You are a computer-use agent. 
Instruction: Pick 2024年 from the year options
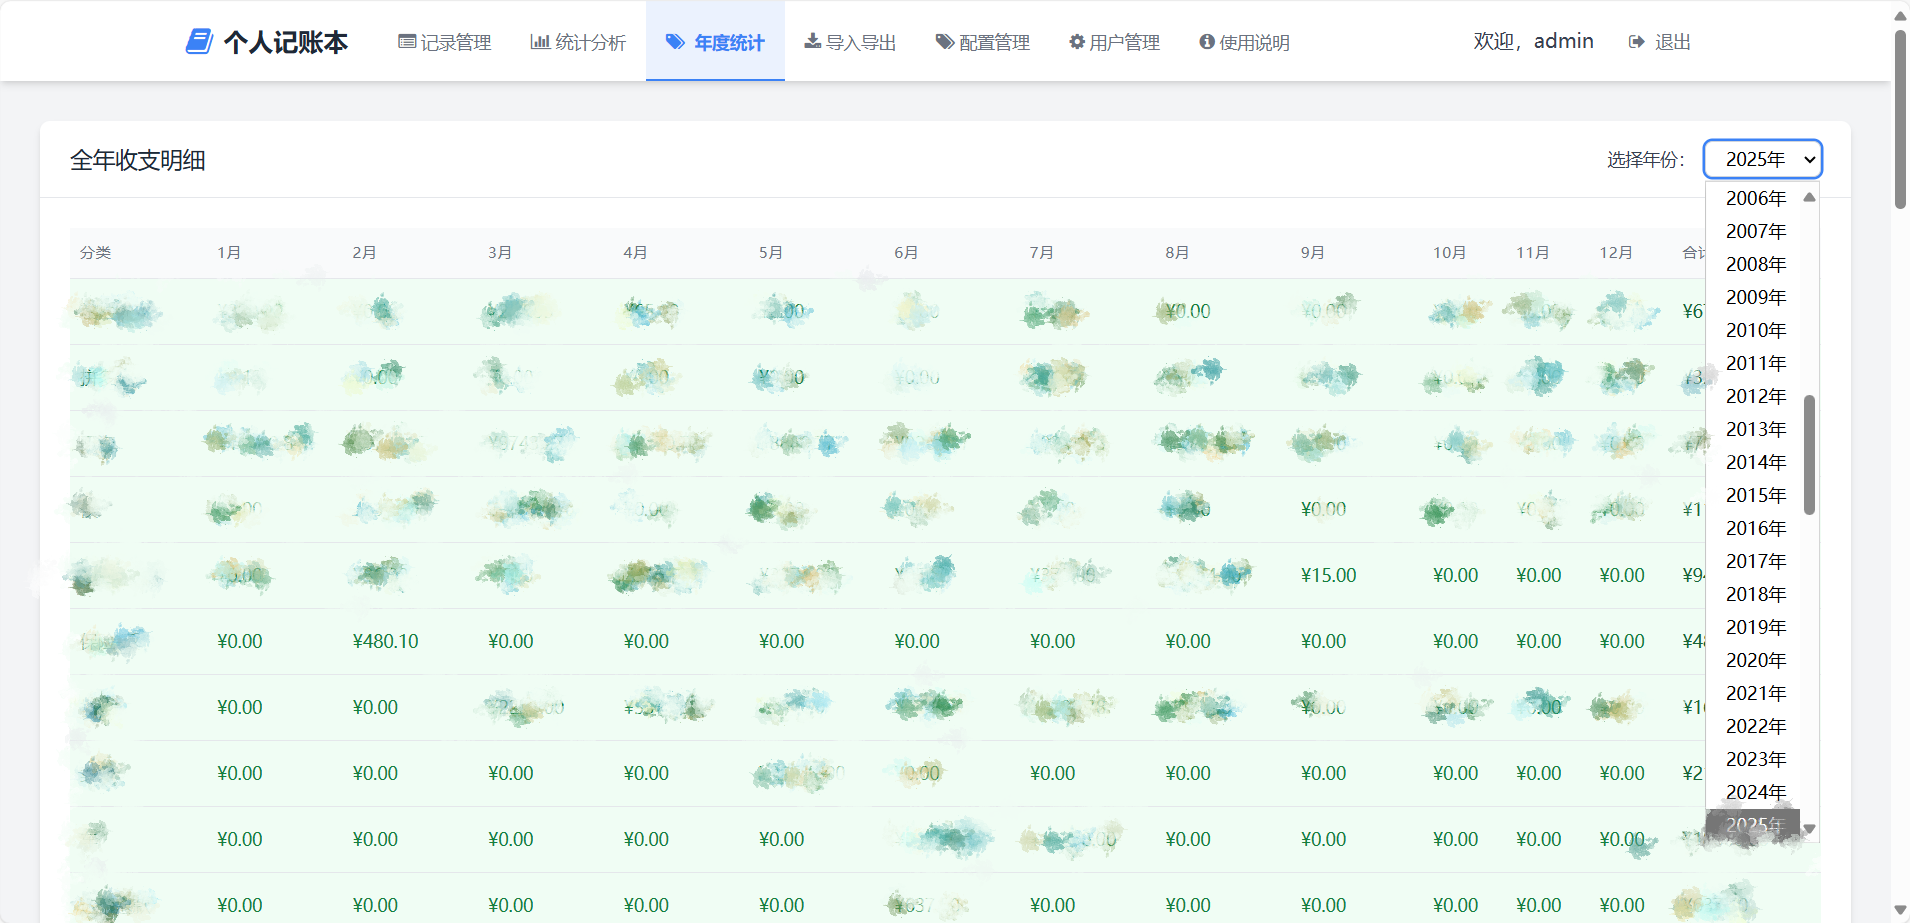click(x=1756, y=792)
